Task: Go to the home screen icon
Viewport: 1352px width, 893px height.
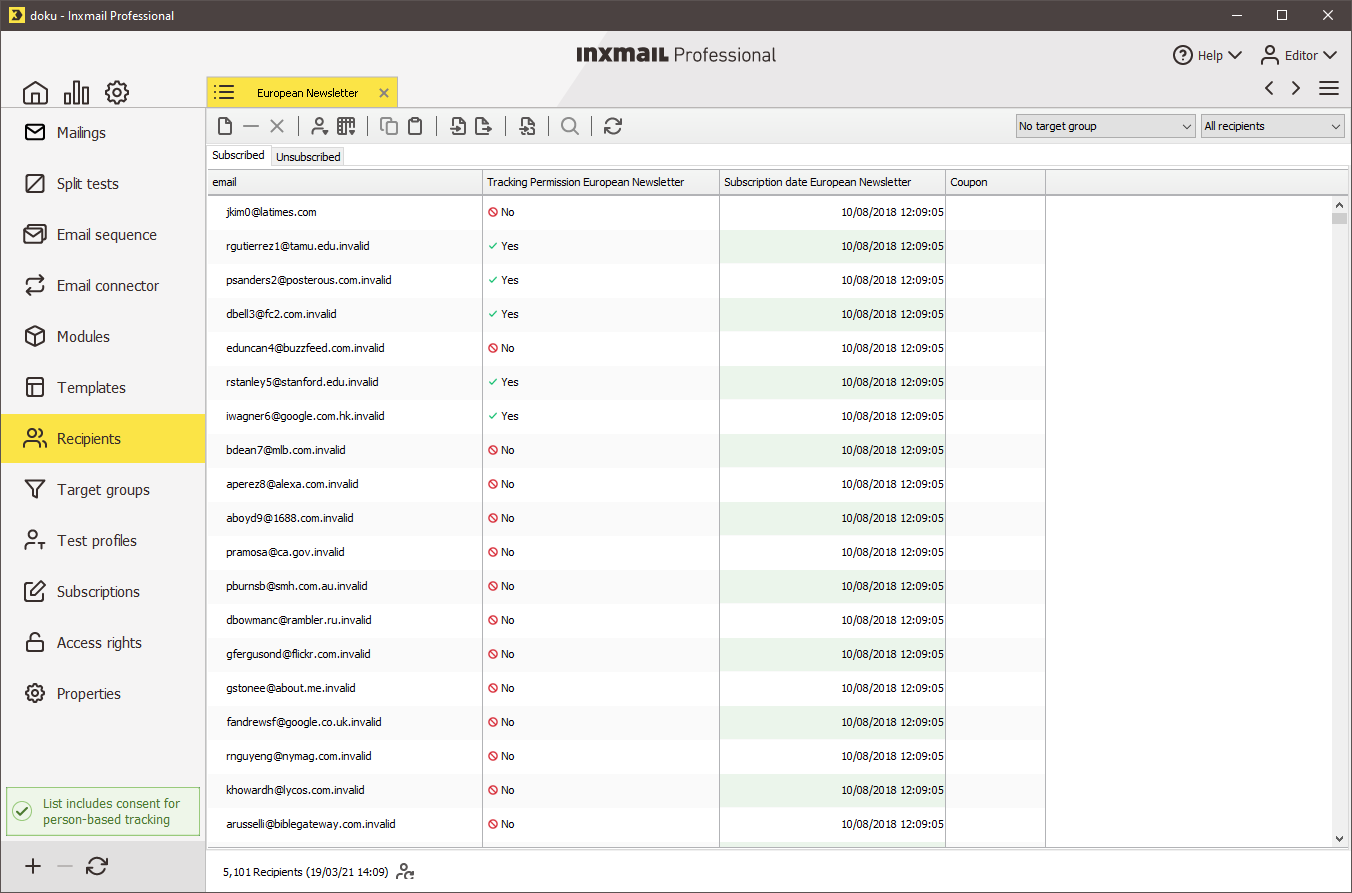Action: [35, 93]
